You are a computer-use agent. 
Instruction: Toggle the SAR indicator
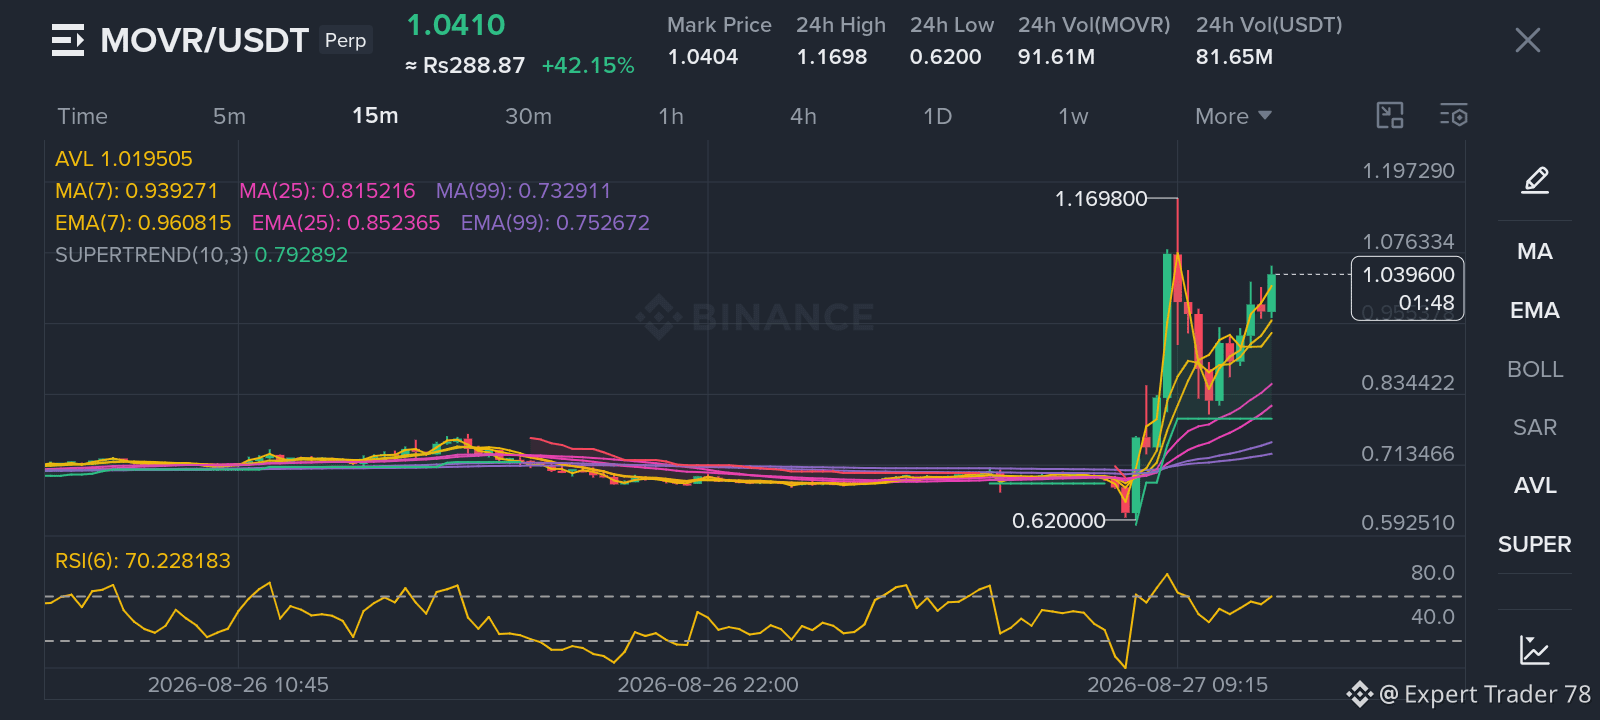[x=1535, y=427]
